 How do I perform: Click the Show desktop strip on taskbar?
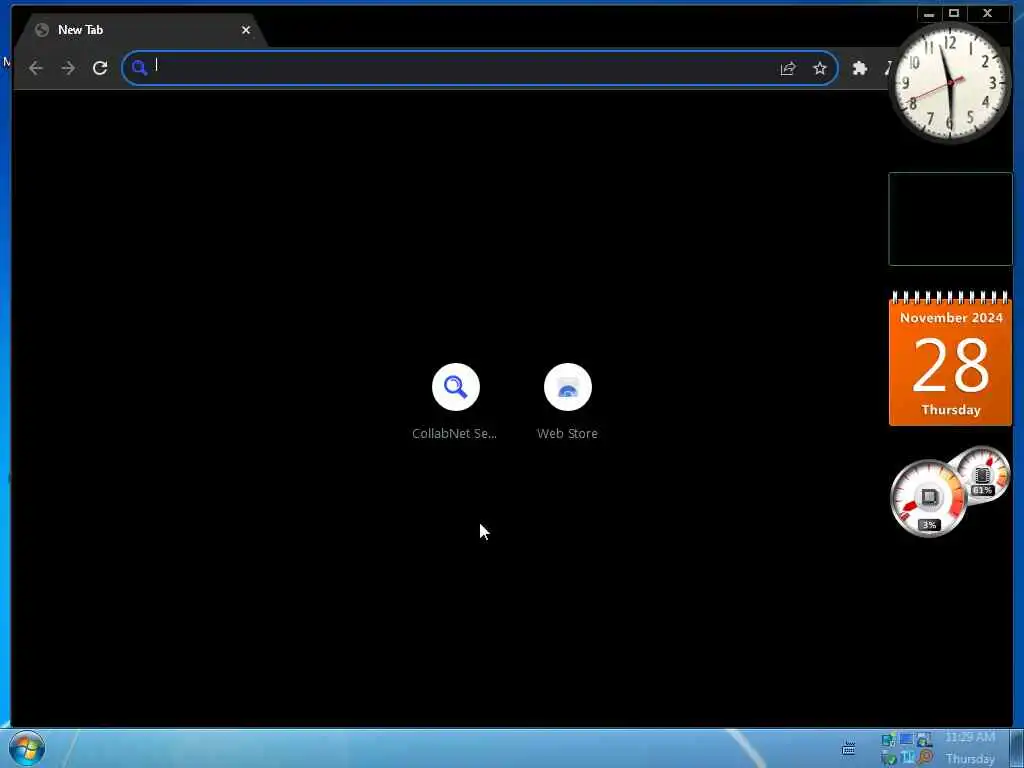coord(1017,748)
